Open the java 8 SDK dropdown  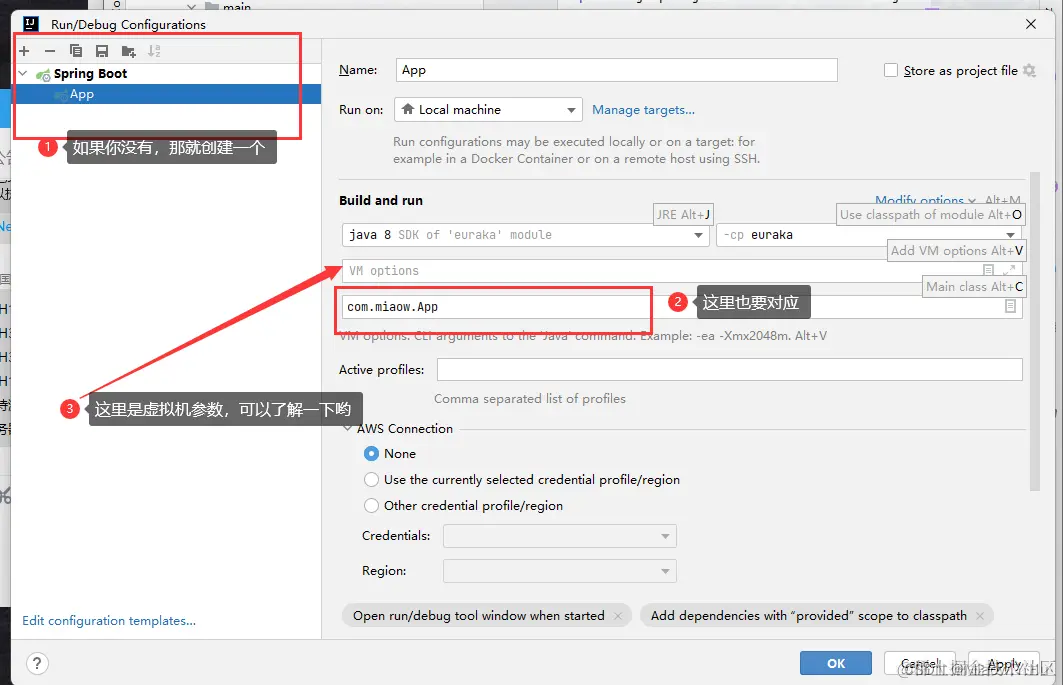click(525, 235)
